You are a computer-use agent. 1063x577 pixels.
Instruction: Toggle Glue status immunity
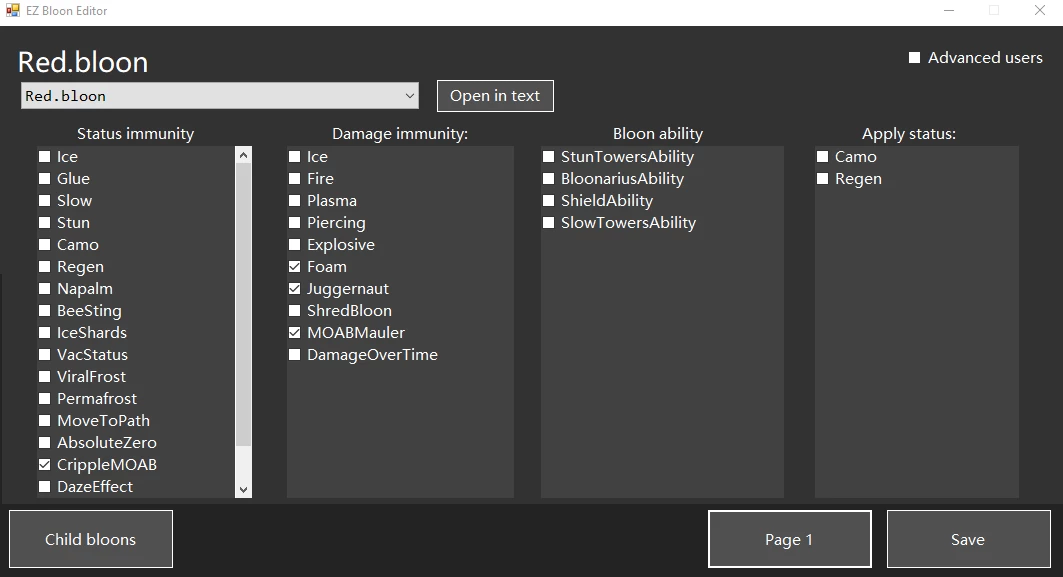click(45, 178)
